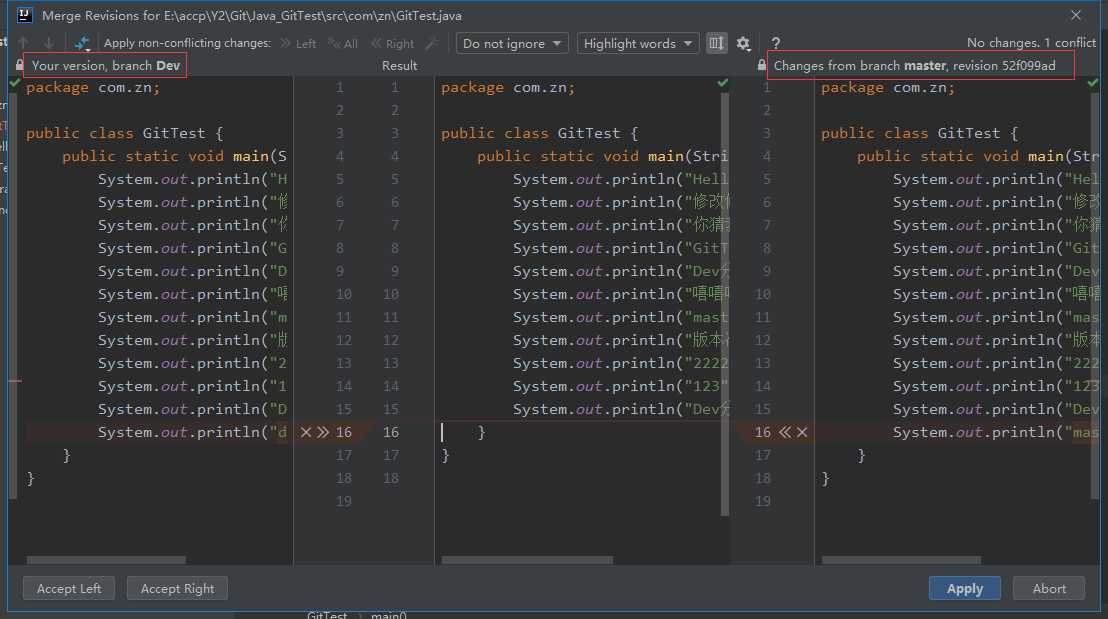This screenshot has width=1108, height=619.
Task: Go to next difference arrow
Action: [49, 43]
